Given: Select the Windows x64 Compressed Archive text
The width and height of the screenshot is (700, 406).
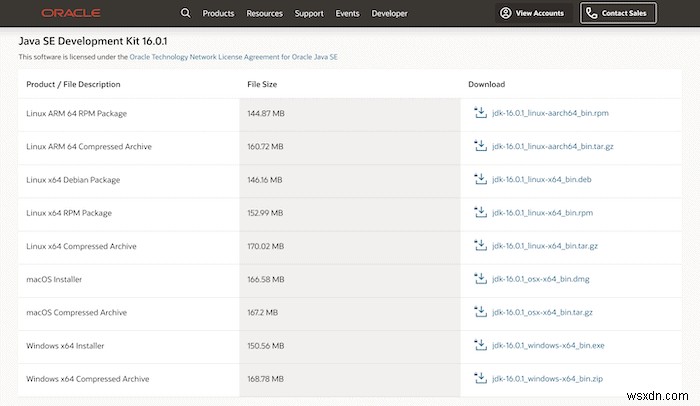Looking at the screenshot, I should point(88,379).
